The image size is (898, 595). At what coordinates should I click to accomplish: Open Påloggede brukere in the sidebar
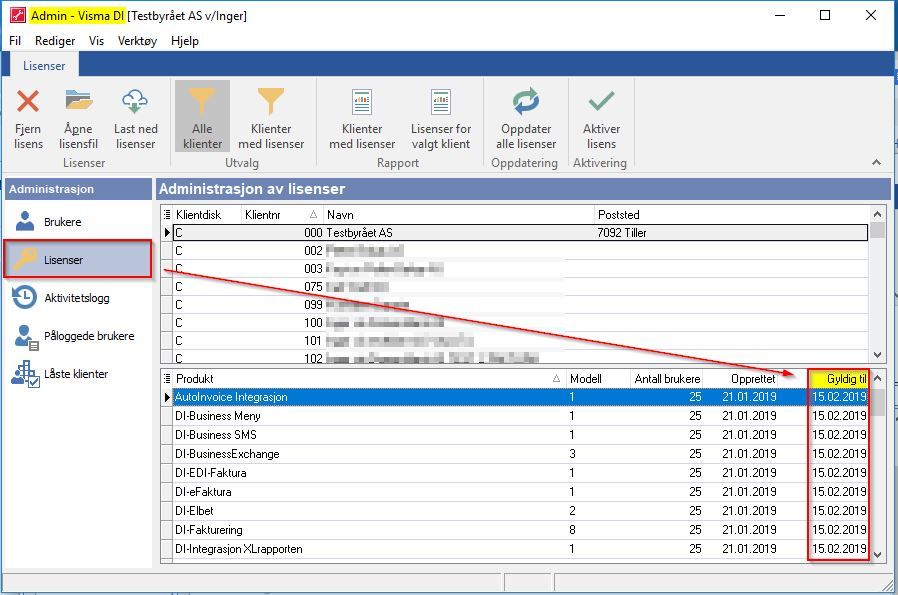78,336
